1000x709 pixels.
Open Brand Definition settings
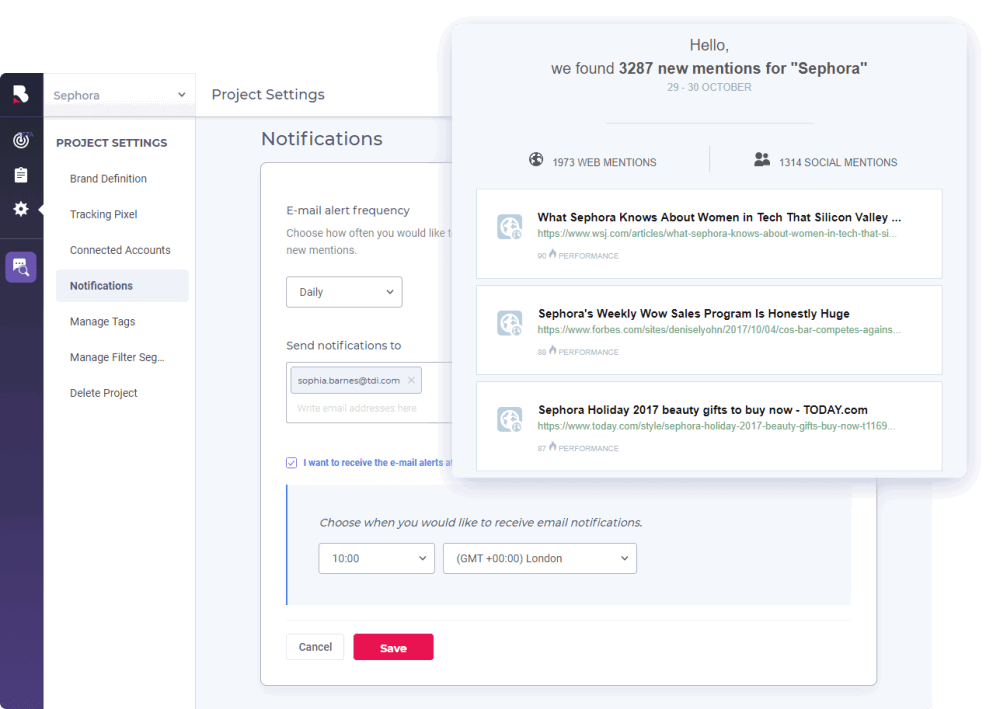coord(108,179)
